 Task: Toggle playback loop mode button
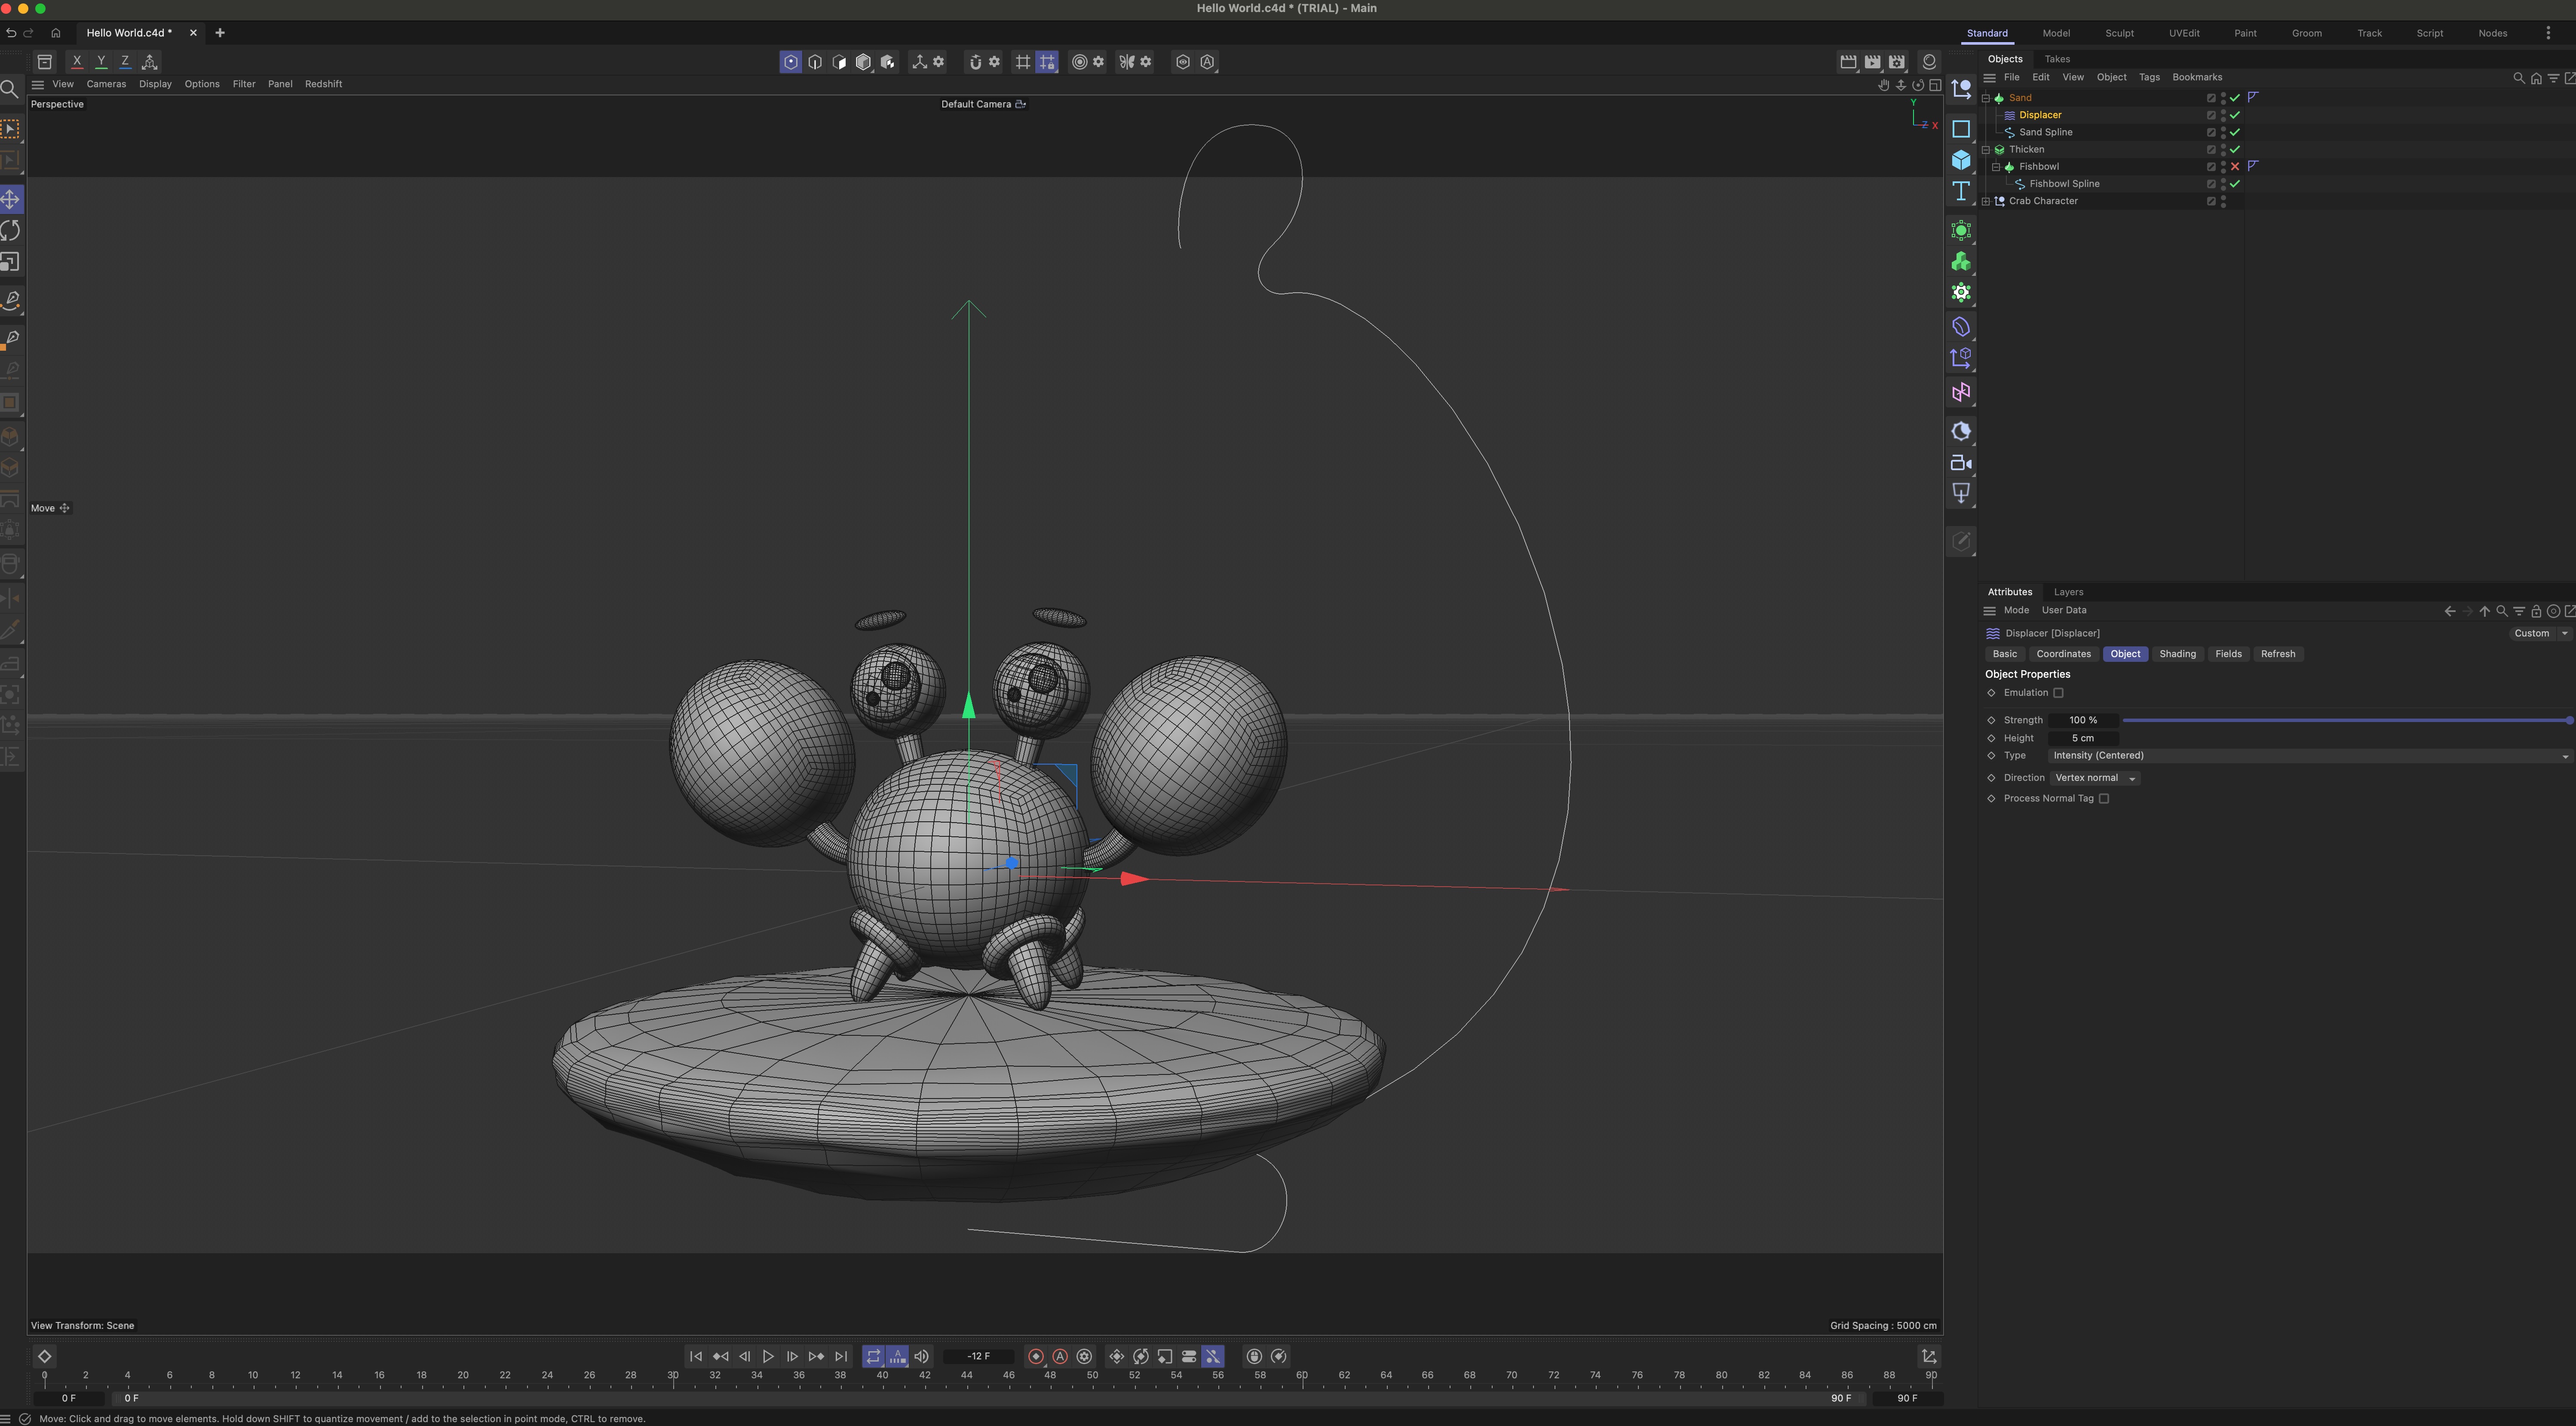pyautogui.click(x=873, y=1357)
